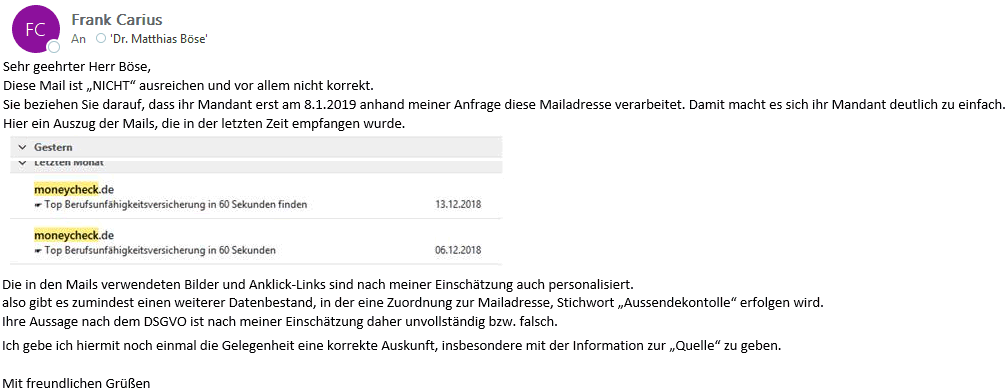
Task: Open moneycheck.de mail dated 06.12.2018
Action: [256, 242]
